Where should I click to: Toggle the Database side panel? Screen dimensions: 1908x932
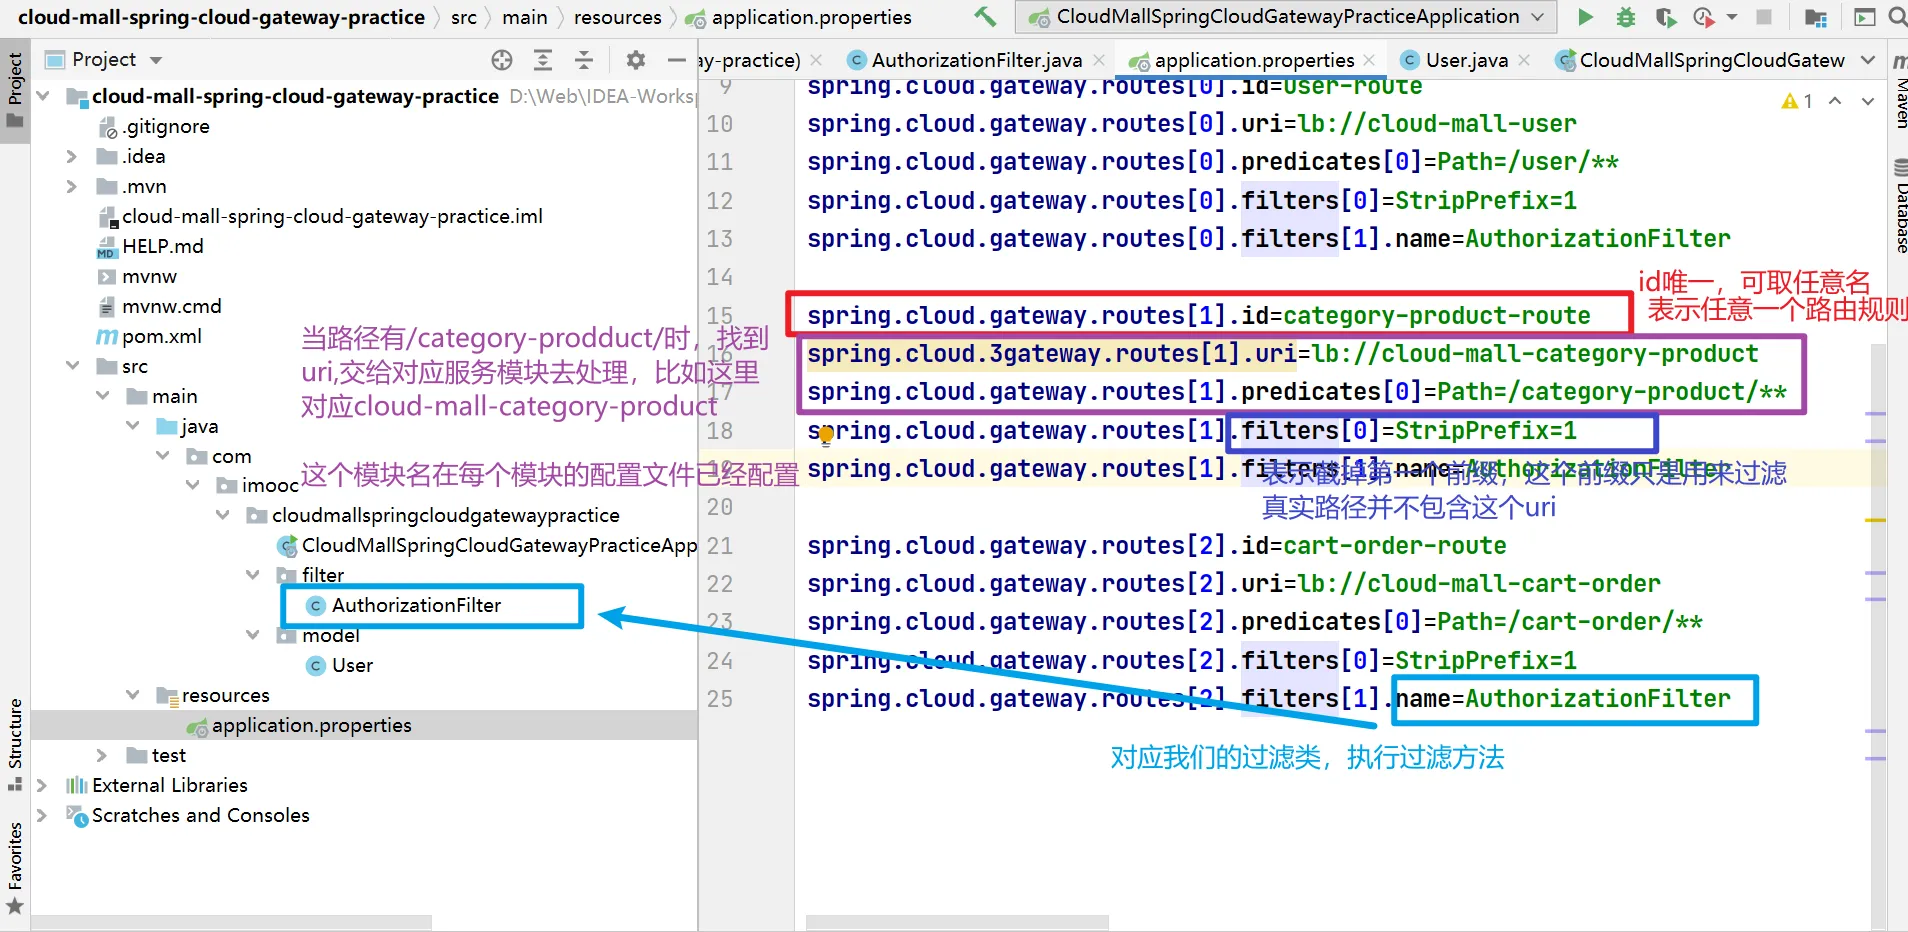click(x=1899, y=210)
